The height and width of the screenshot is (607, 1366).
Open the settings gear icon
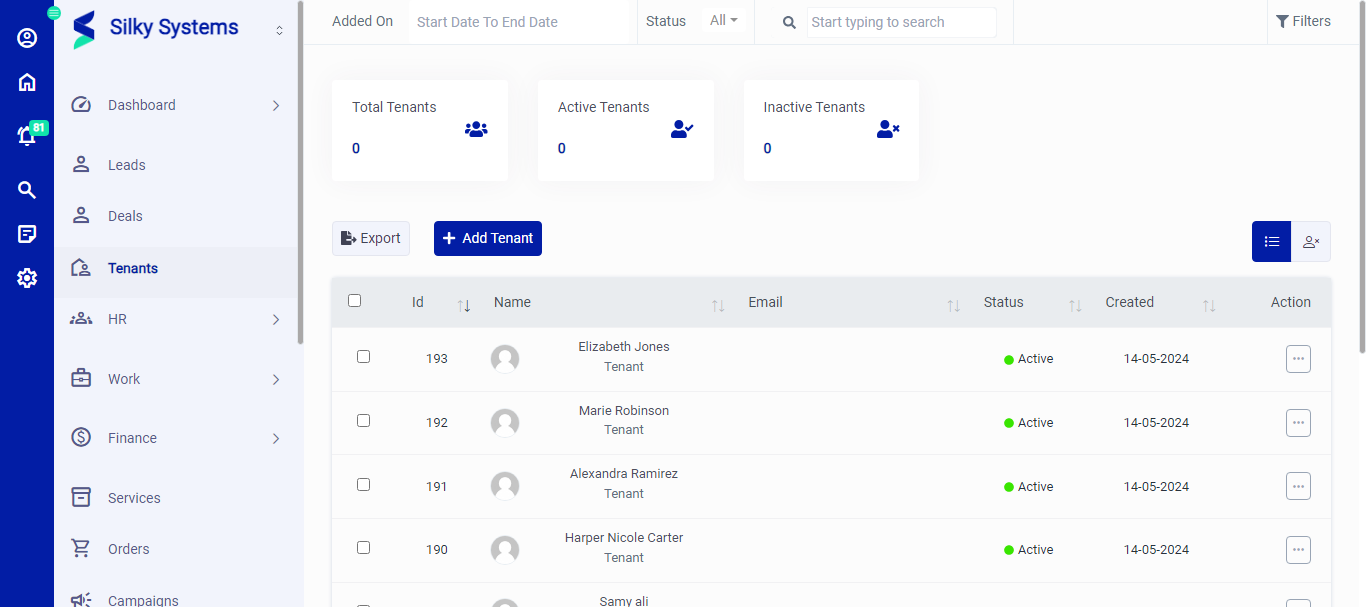point(27,278)
